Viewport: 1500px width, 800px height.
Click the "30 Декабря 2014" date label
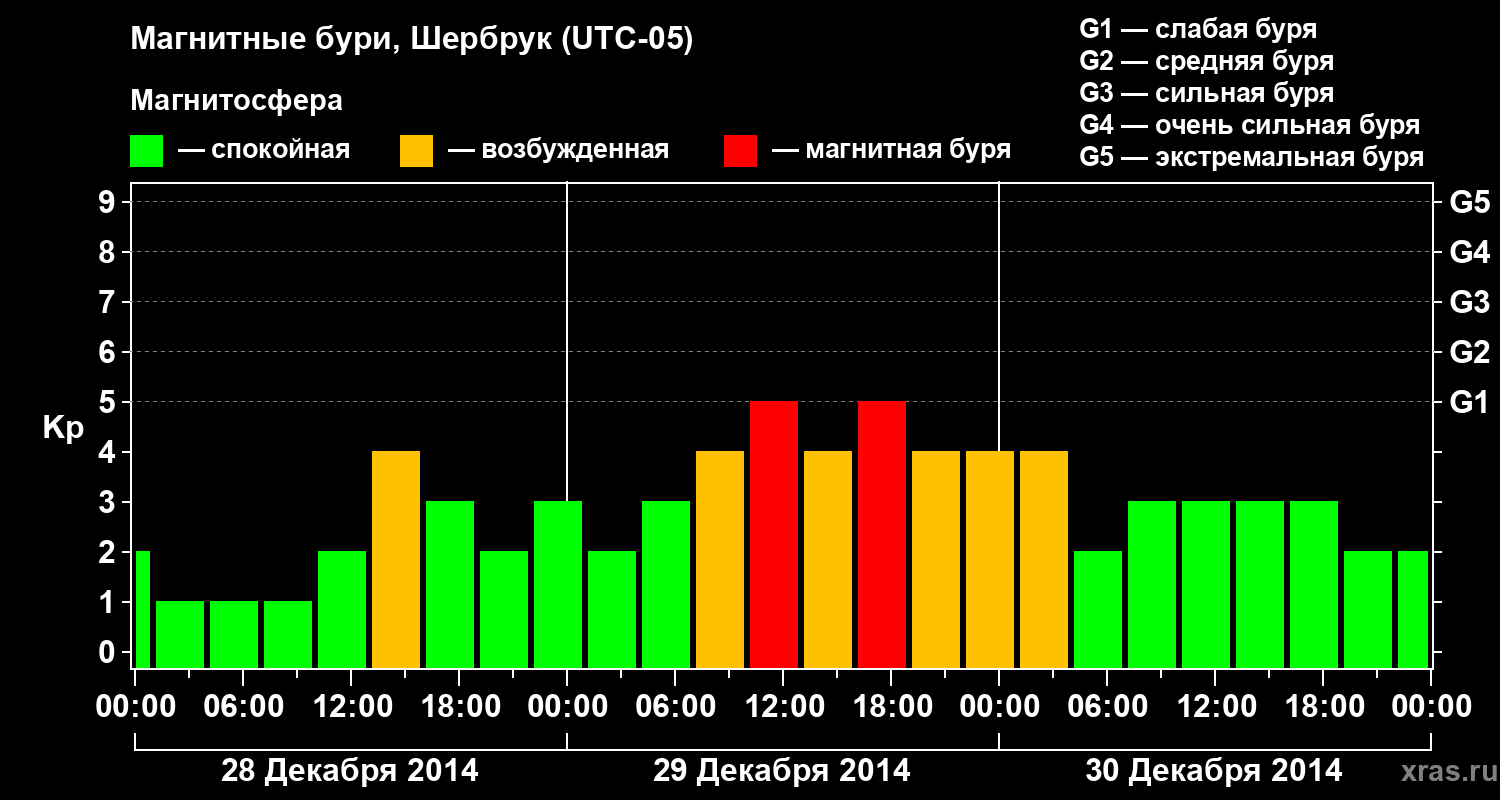pyautogui.click(x=1214, y=771)
